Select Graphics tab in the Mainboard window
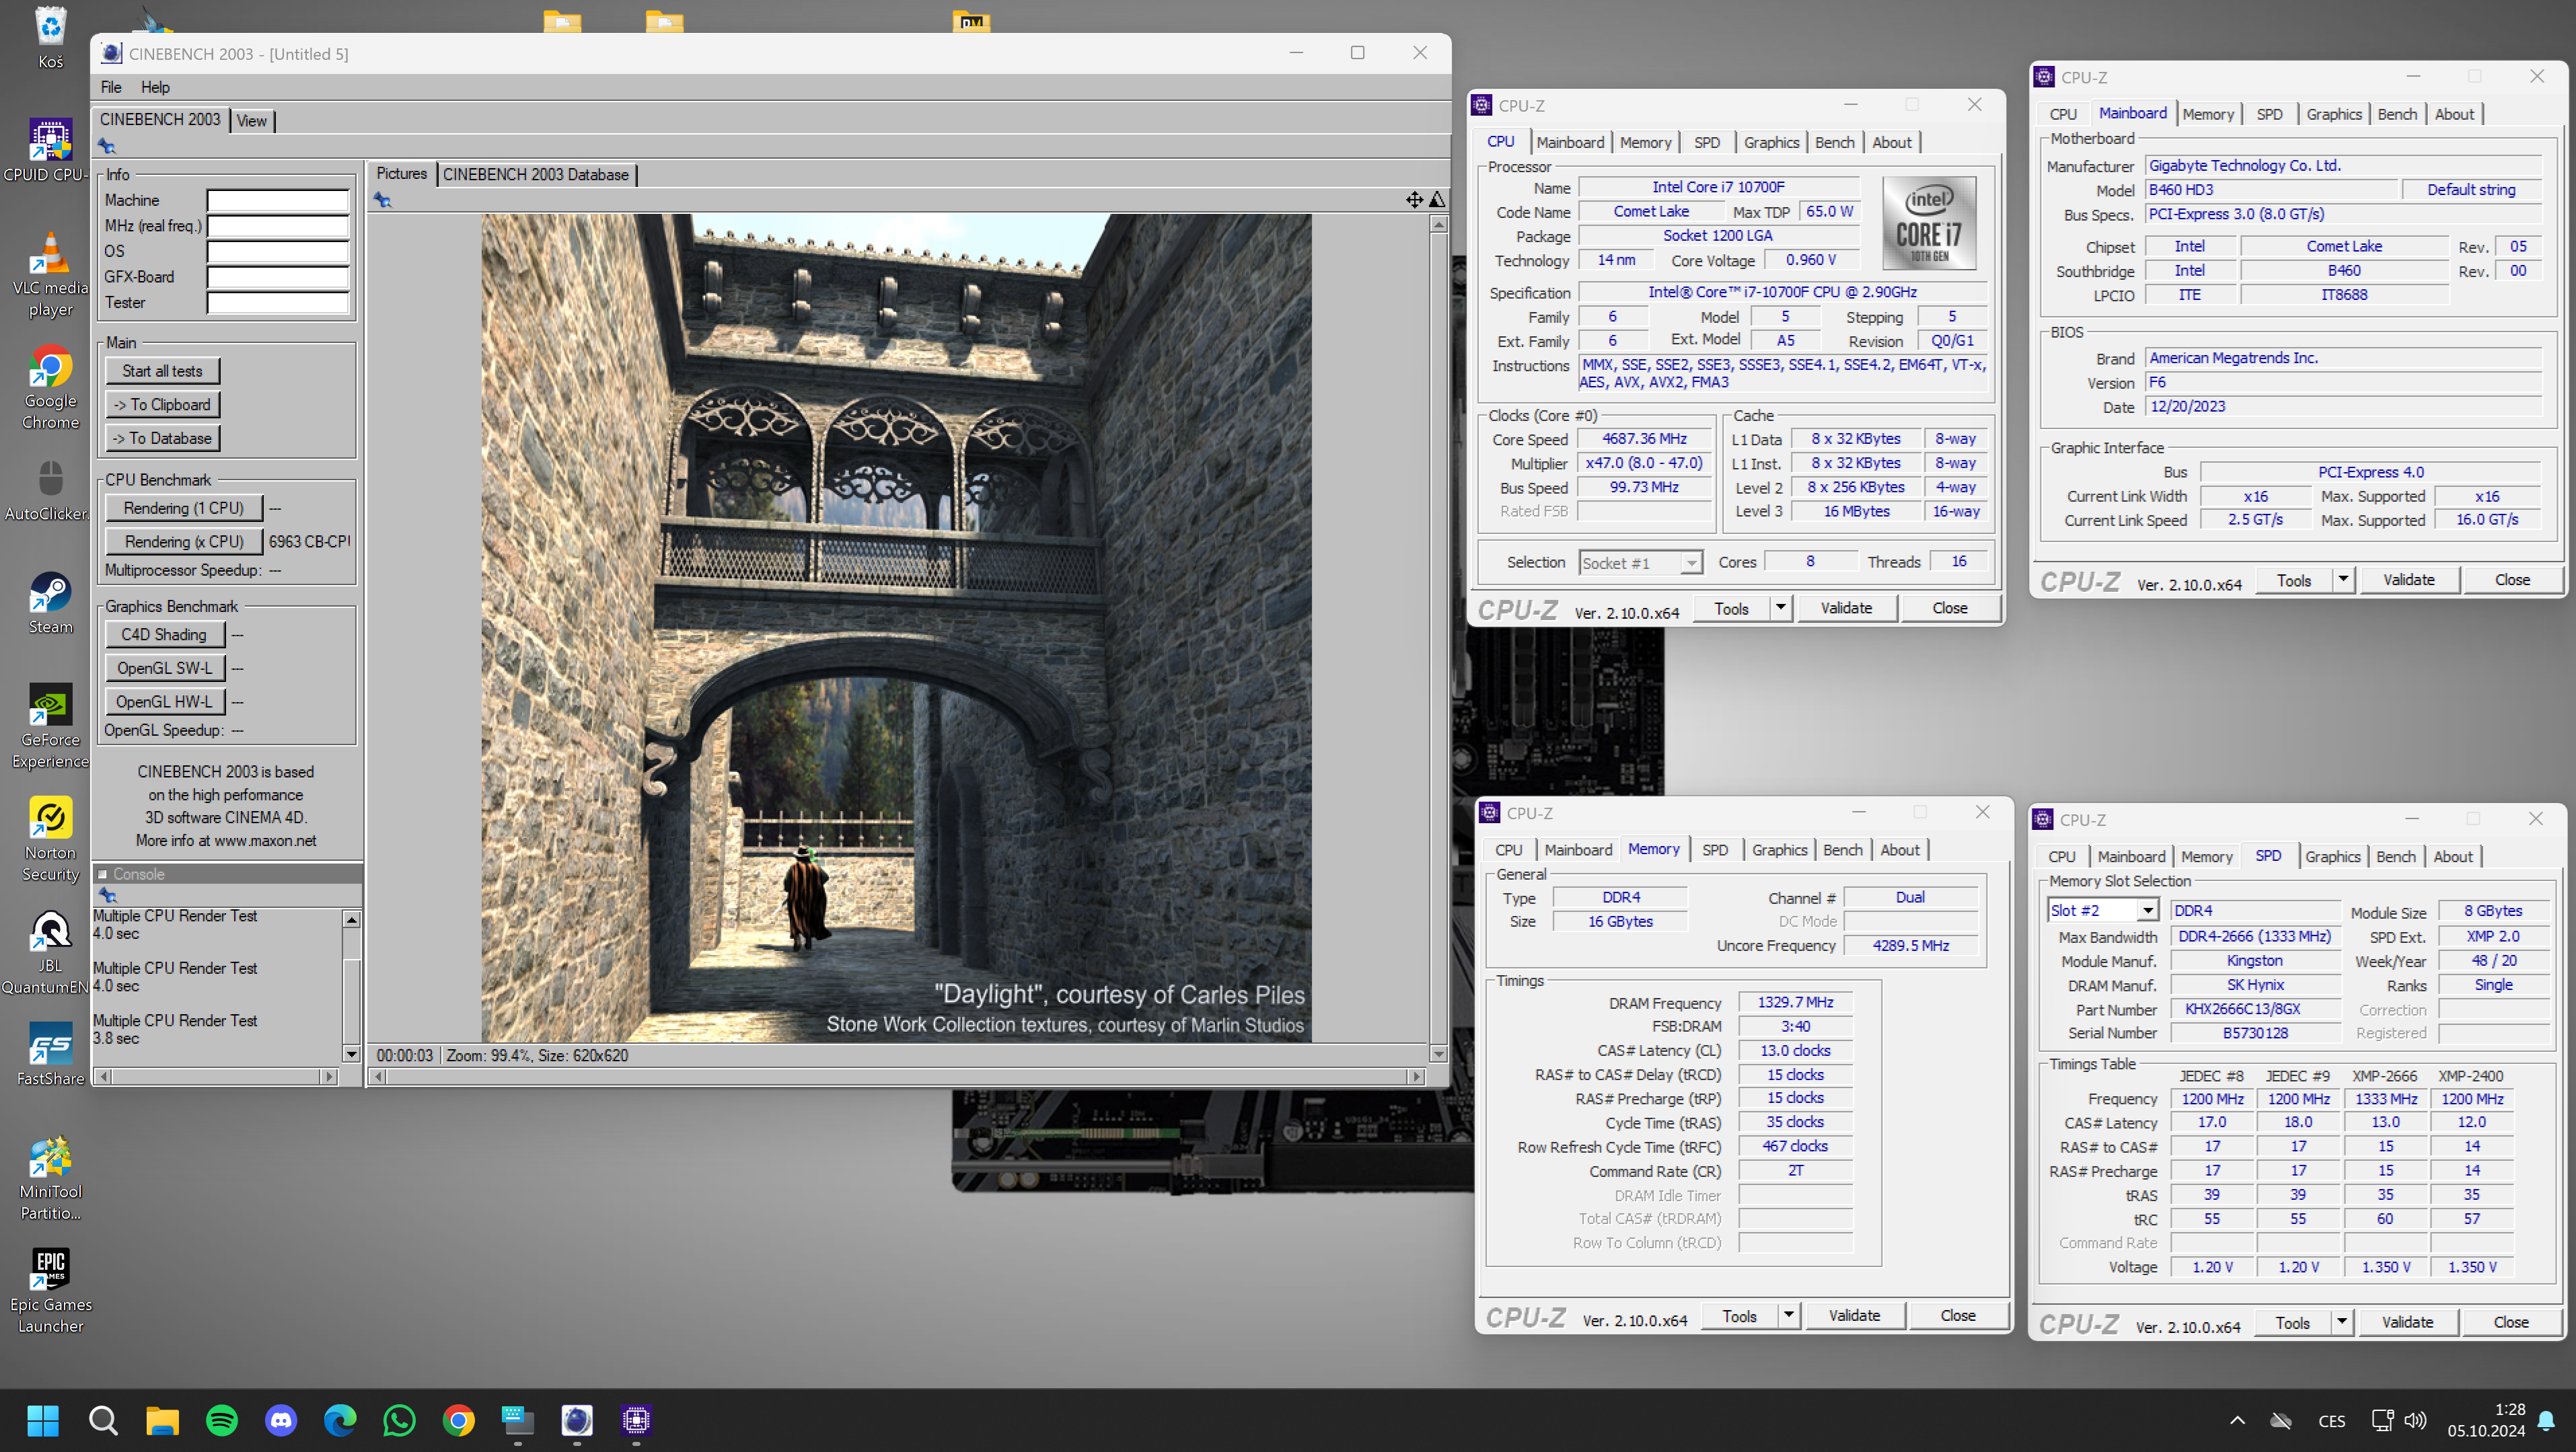Viewport: 2576px width, 1452px height. point(2333,114)
